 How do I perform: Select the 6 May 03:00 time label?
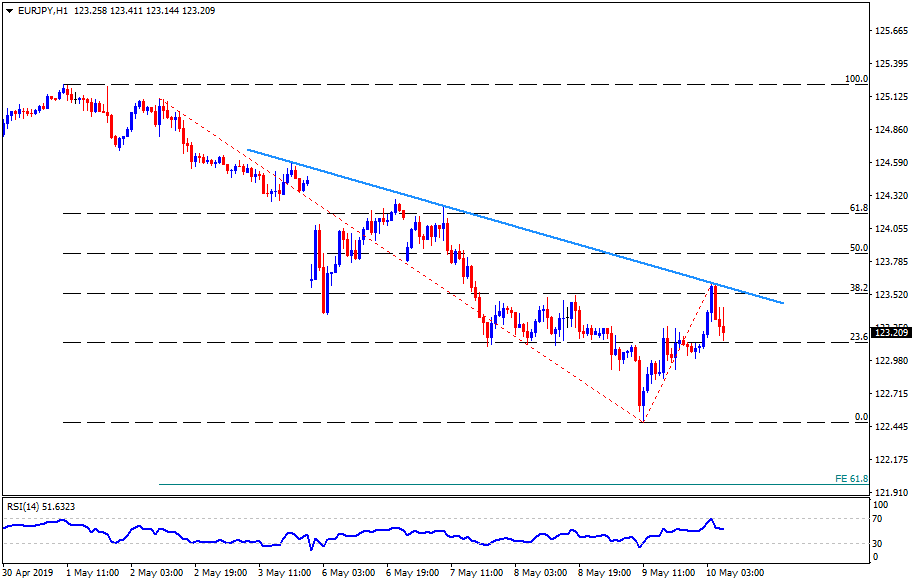(349, 573)
